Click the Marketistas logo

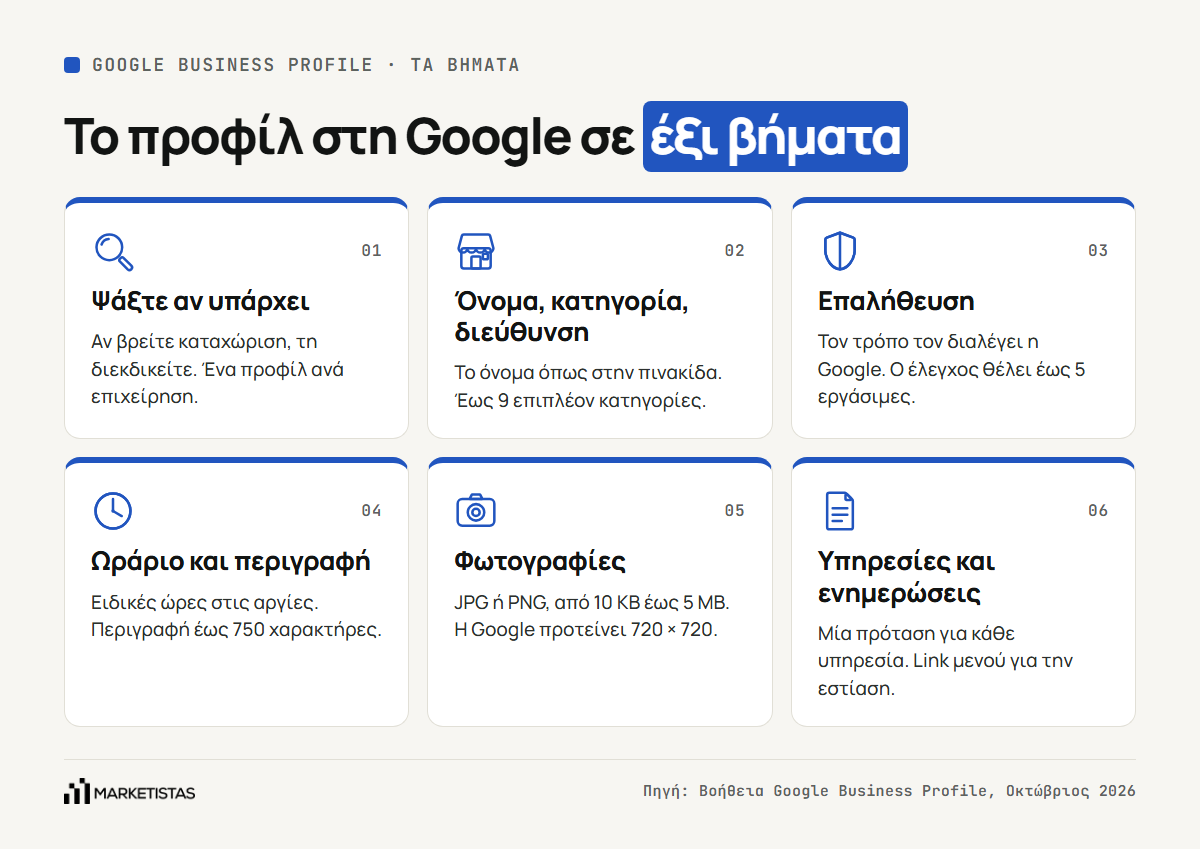[x=129, y=792]
